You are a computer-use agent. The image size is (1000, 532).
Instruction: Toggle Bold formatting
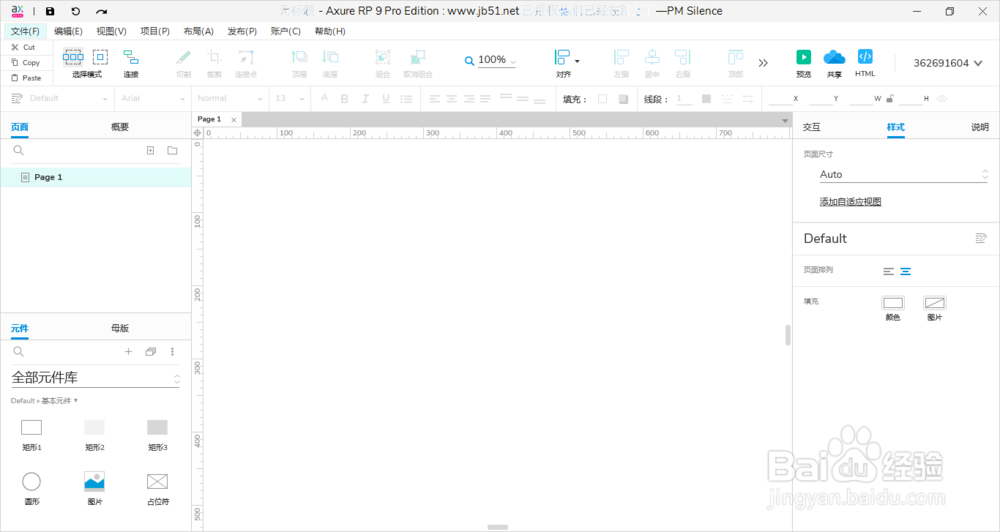pos(344,98)
